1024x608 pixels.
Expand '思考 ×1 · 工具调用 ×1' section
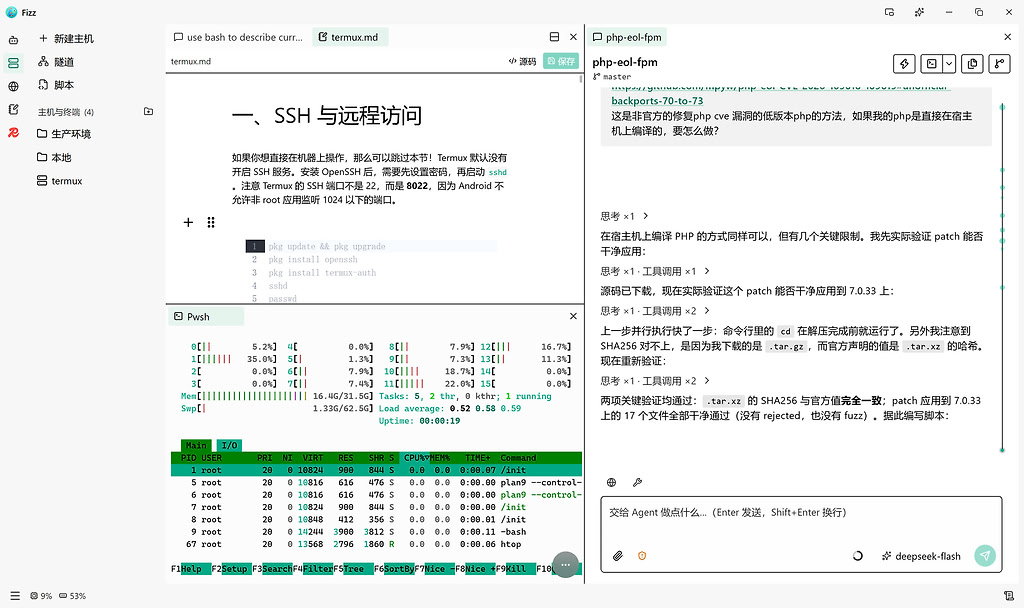(x=655, y=271)
